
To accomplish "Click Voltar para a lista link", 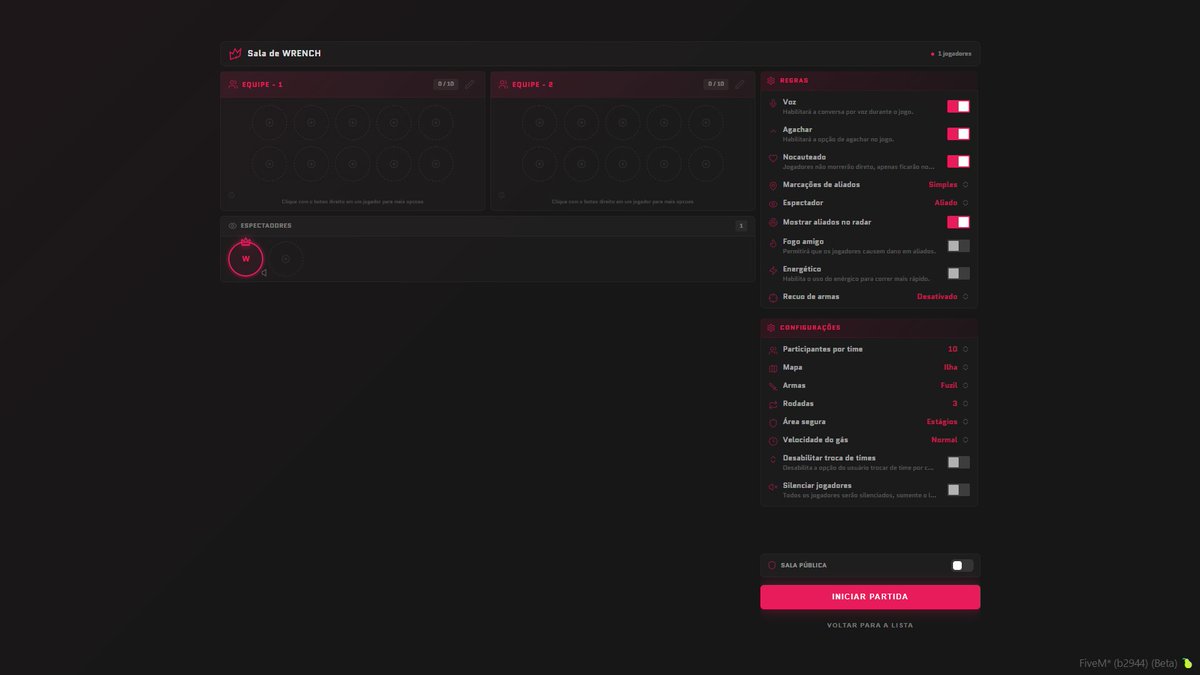I will 870,625.
